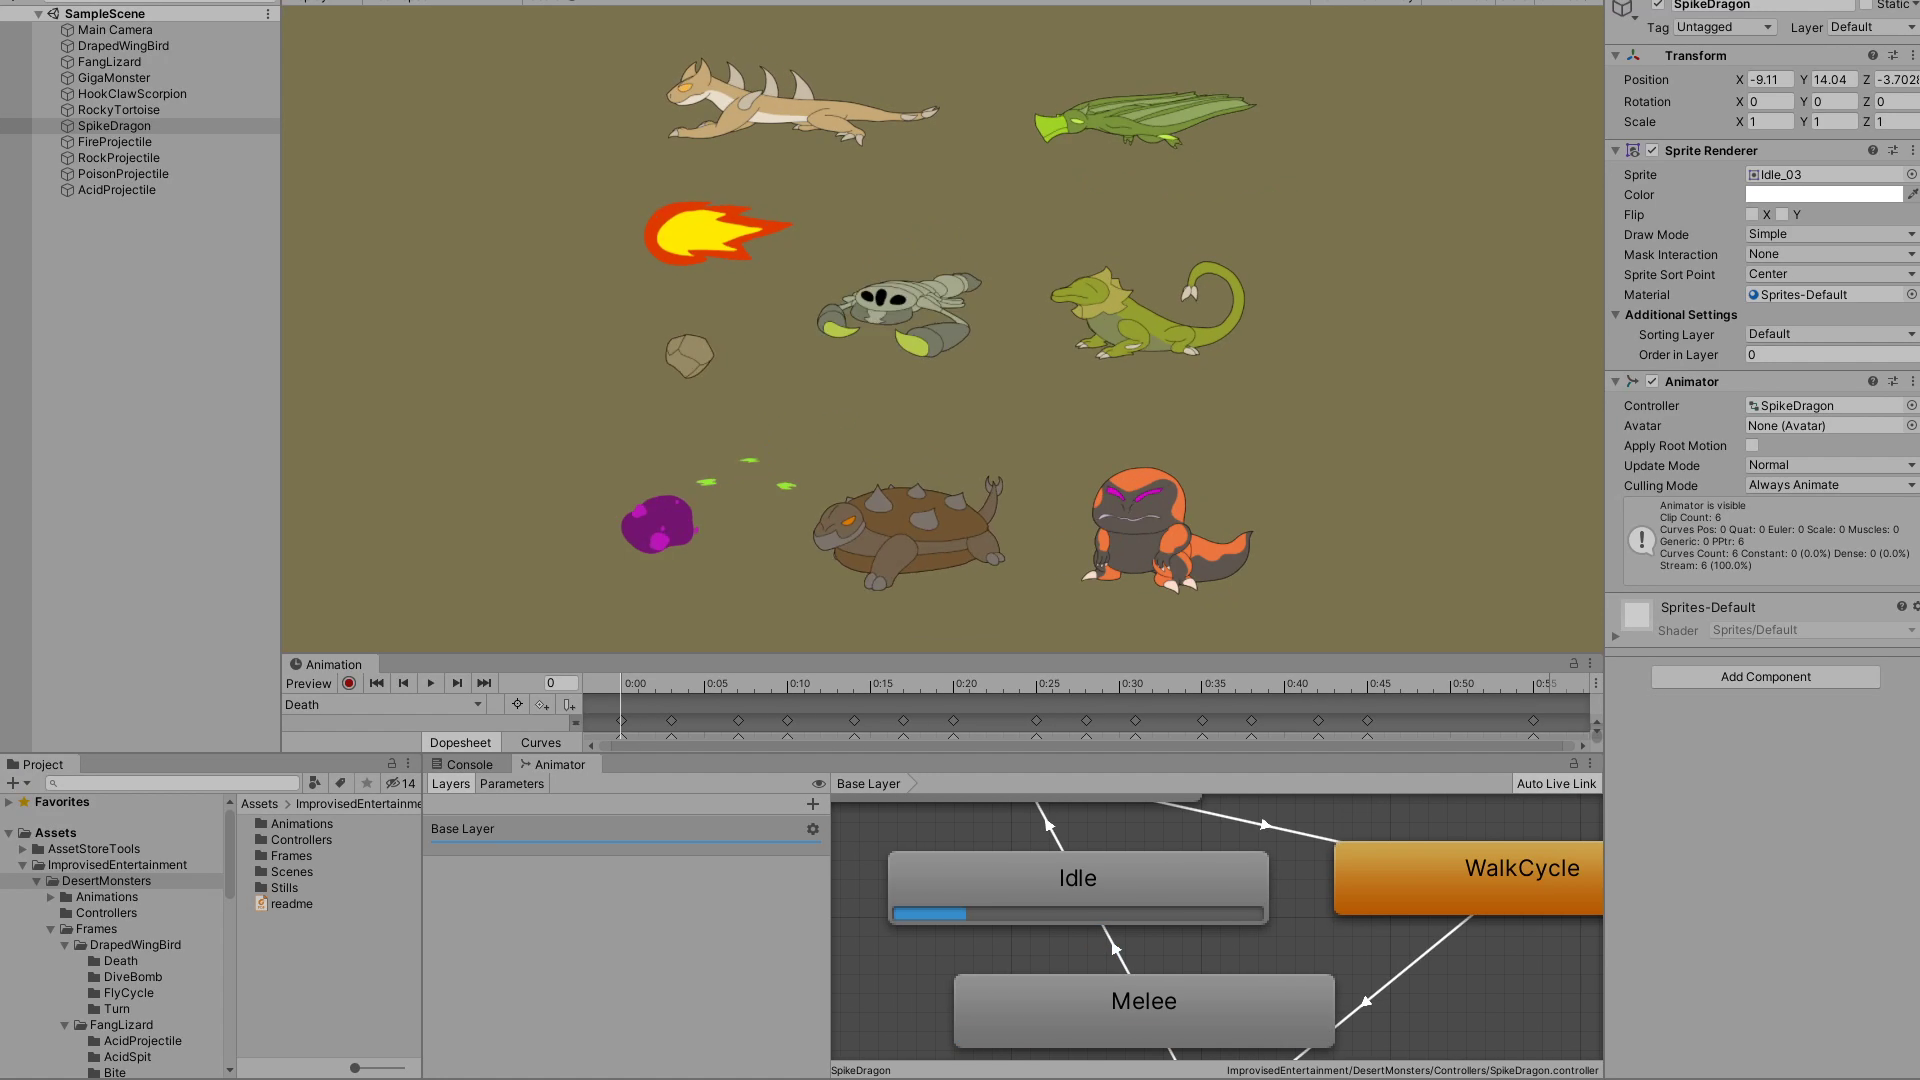Screen dimensions: 1920x1080
Task: Collapse Additional Settings section
Action: click(1616, 315)
